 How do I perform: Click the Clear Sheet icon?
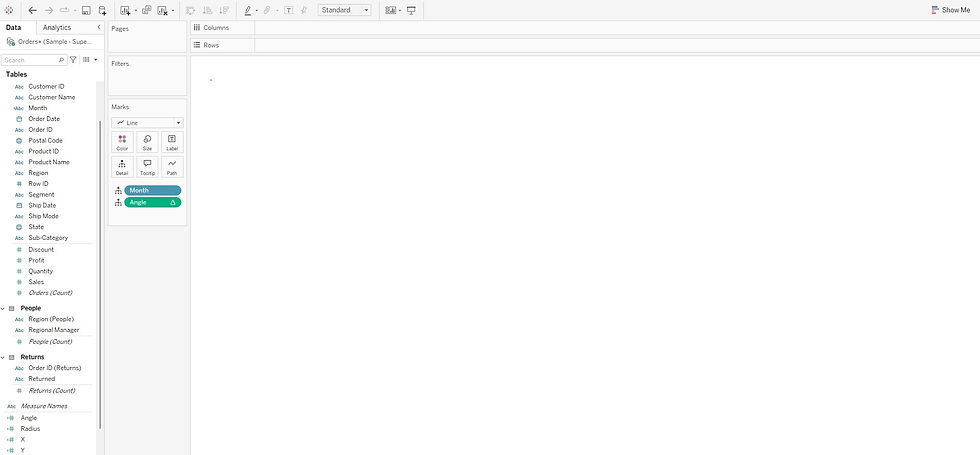[x=162, y=10]
